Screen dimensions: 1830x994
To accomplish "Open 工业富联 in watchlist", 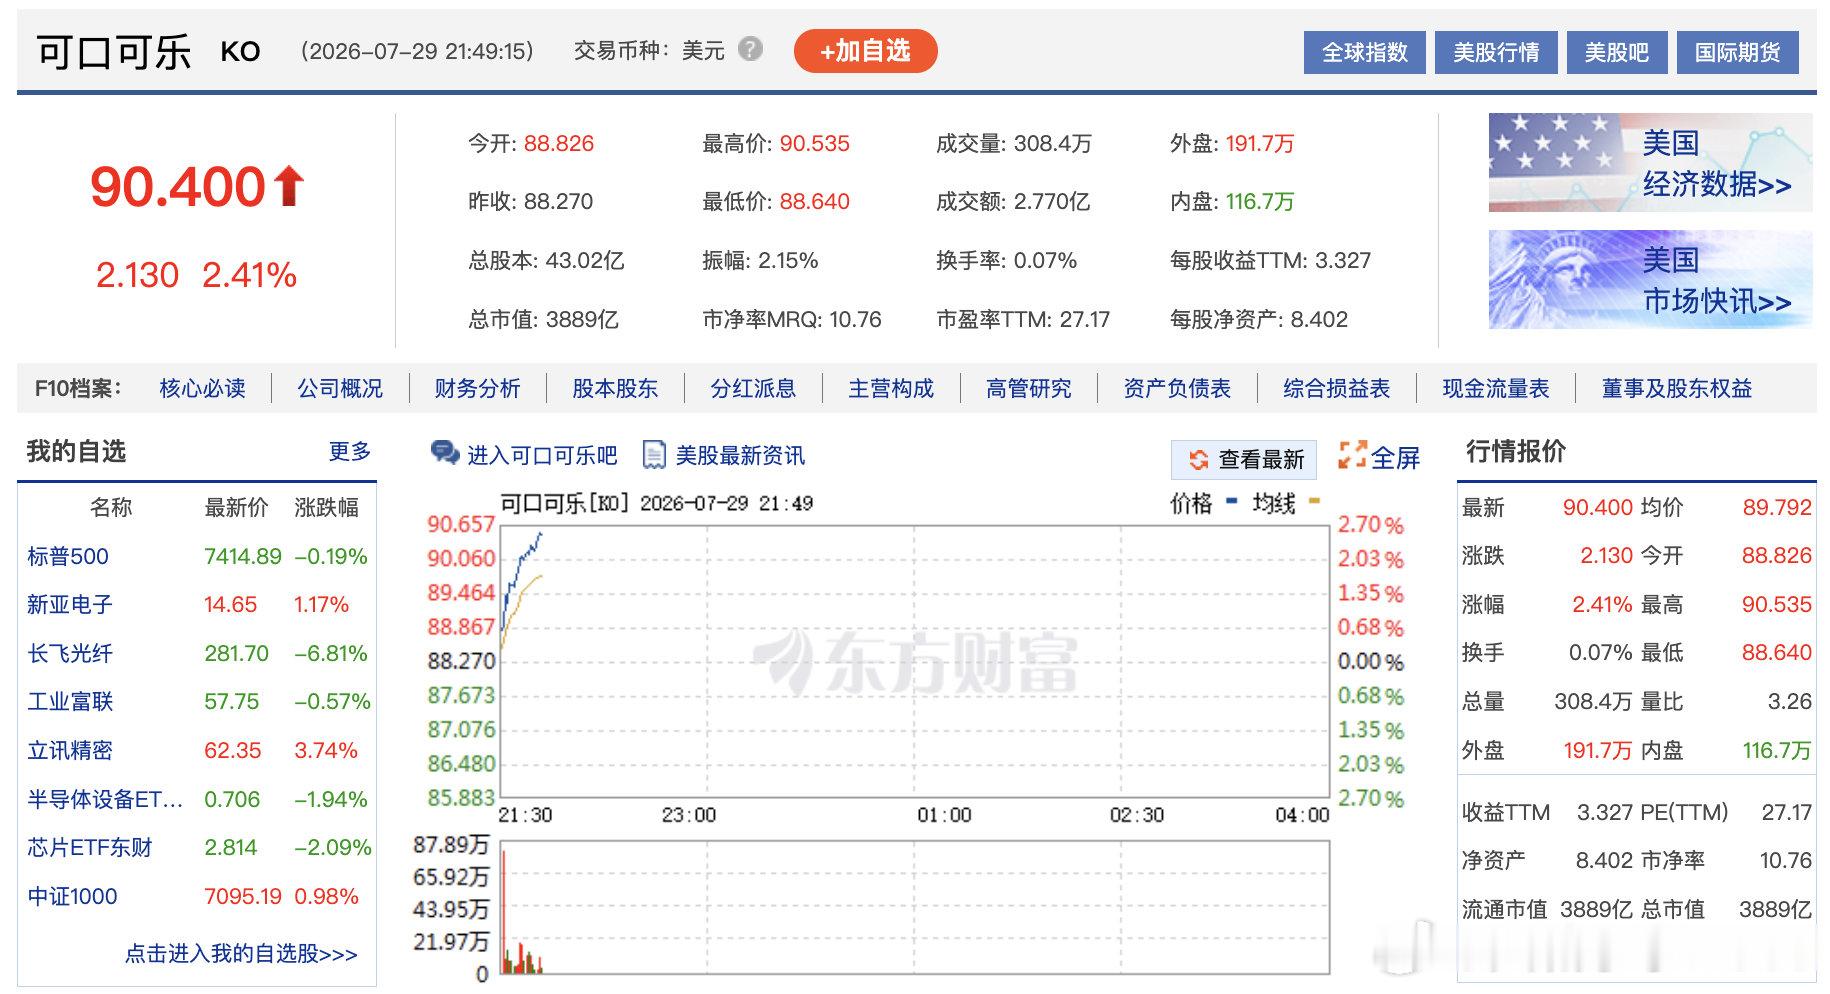I will tap(70, 701).
